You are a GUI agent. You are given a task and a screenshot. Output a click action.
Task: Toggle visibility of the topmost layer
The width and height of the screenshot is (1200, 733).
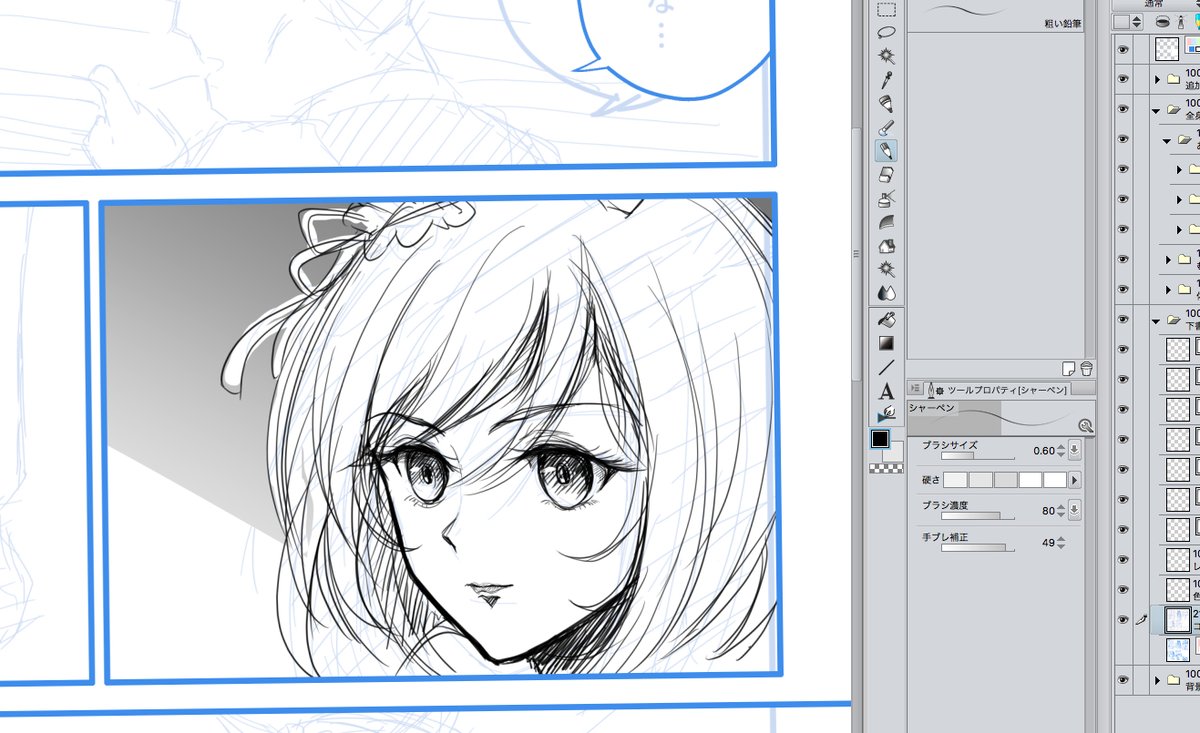(1123, 50)
